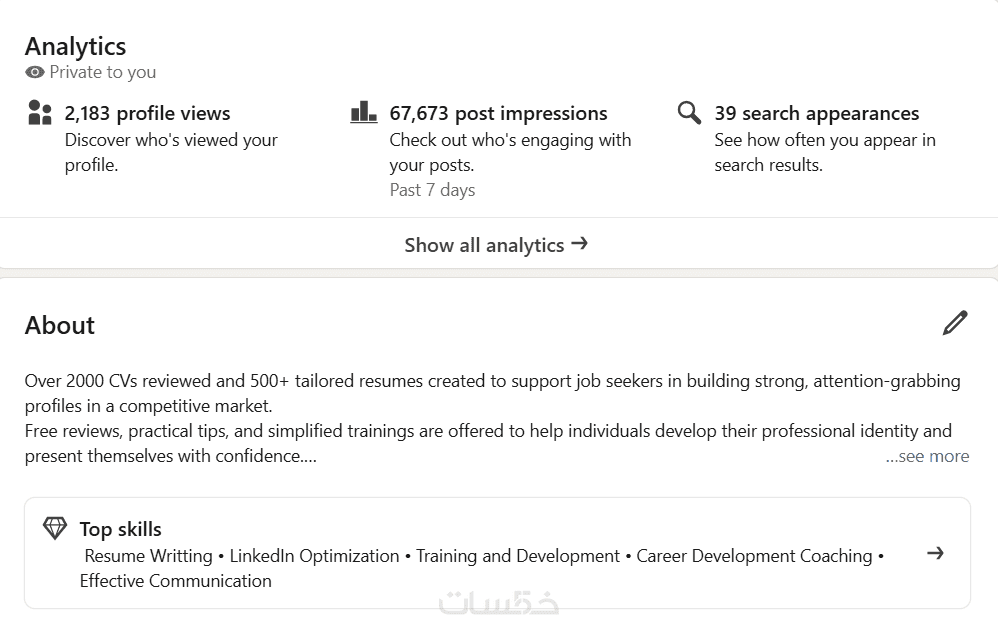Image resolution: width=998 pixels, height=628 pixels.
Task: Click the arrow next to Show all analytics
Action: (579, 244)
